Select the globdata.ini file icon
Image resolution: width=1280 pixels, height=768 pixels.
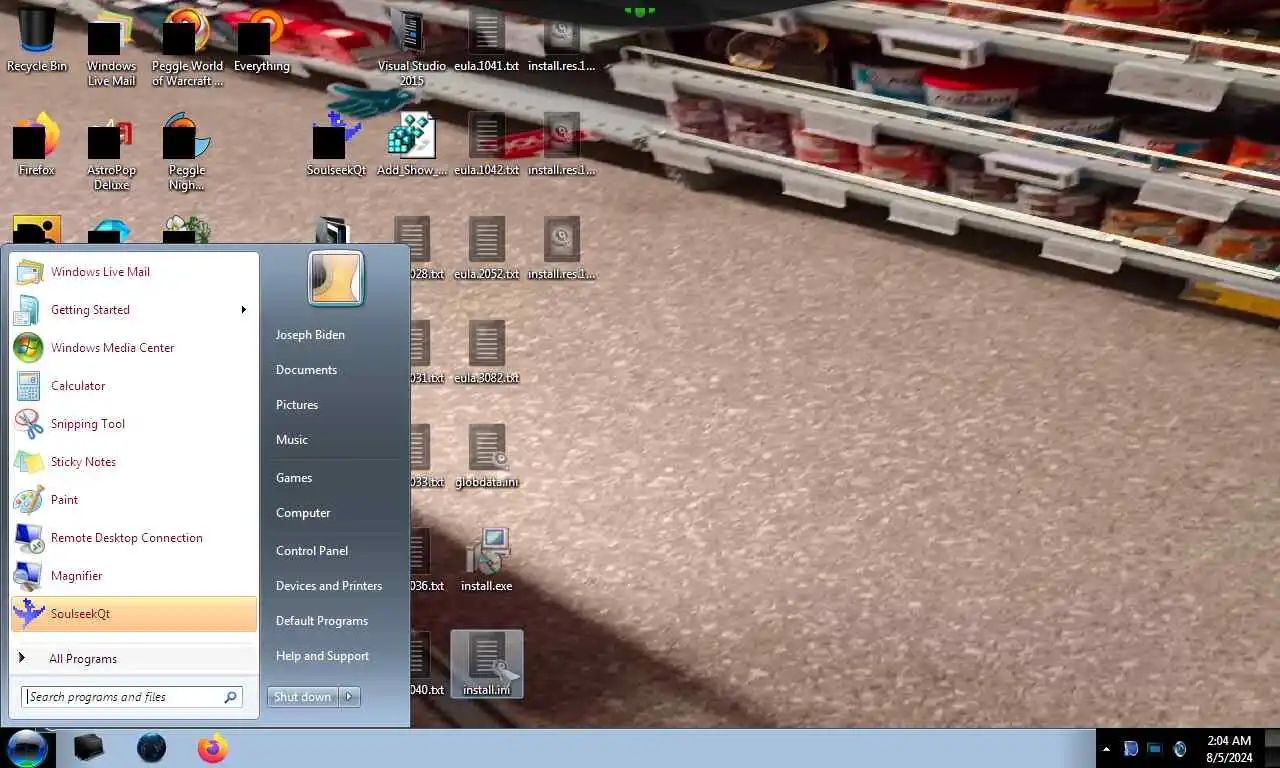(x=487, y=458)
